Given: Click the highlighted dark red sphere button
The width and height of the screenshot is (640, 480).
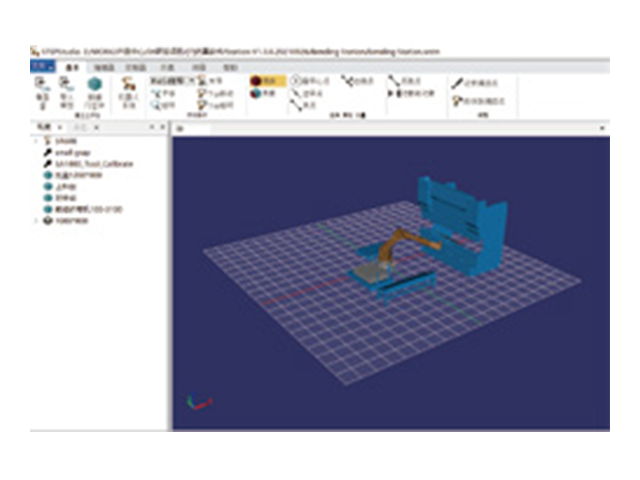Looking at the screenshot, I should (x=267, y=81).
